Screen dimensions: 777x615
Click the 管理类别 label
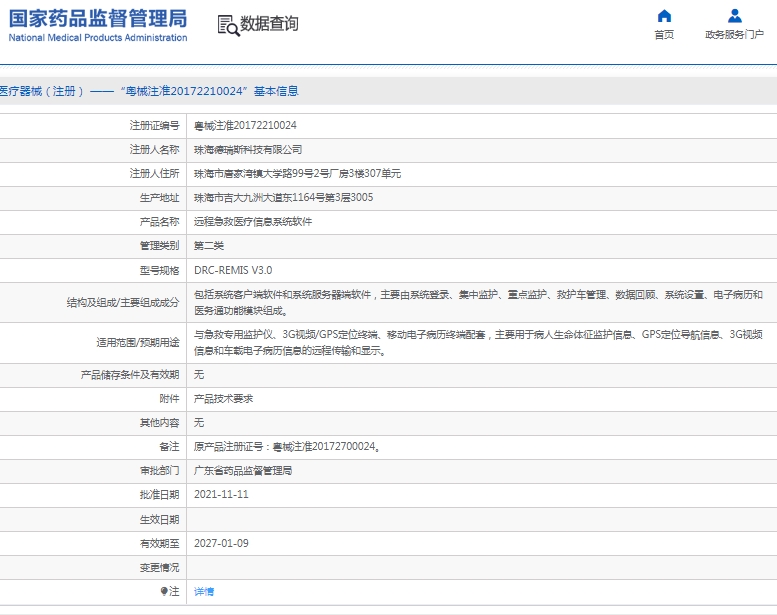click(160, 245)
